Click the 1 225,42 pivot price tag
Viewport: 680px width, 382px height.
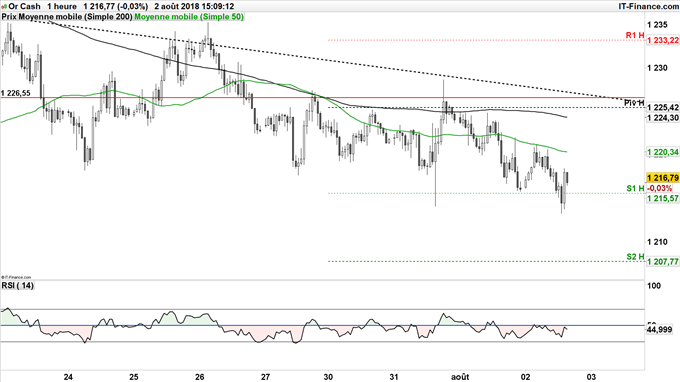pyautogui.click(x=663, y=107)
